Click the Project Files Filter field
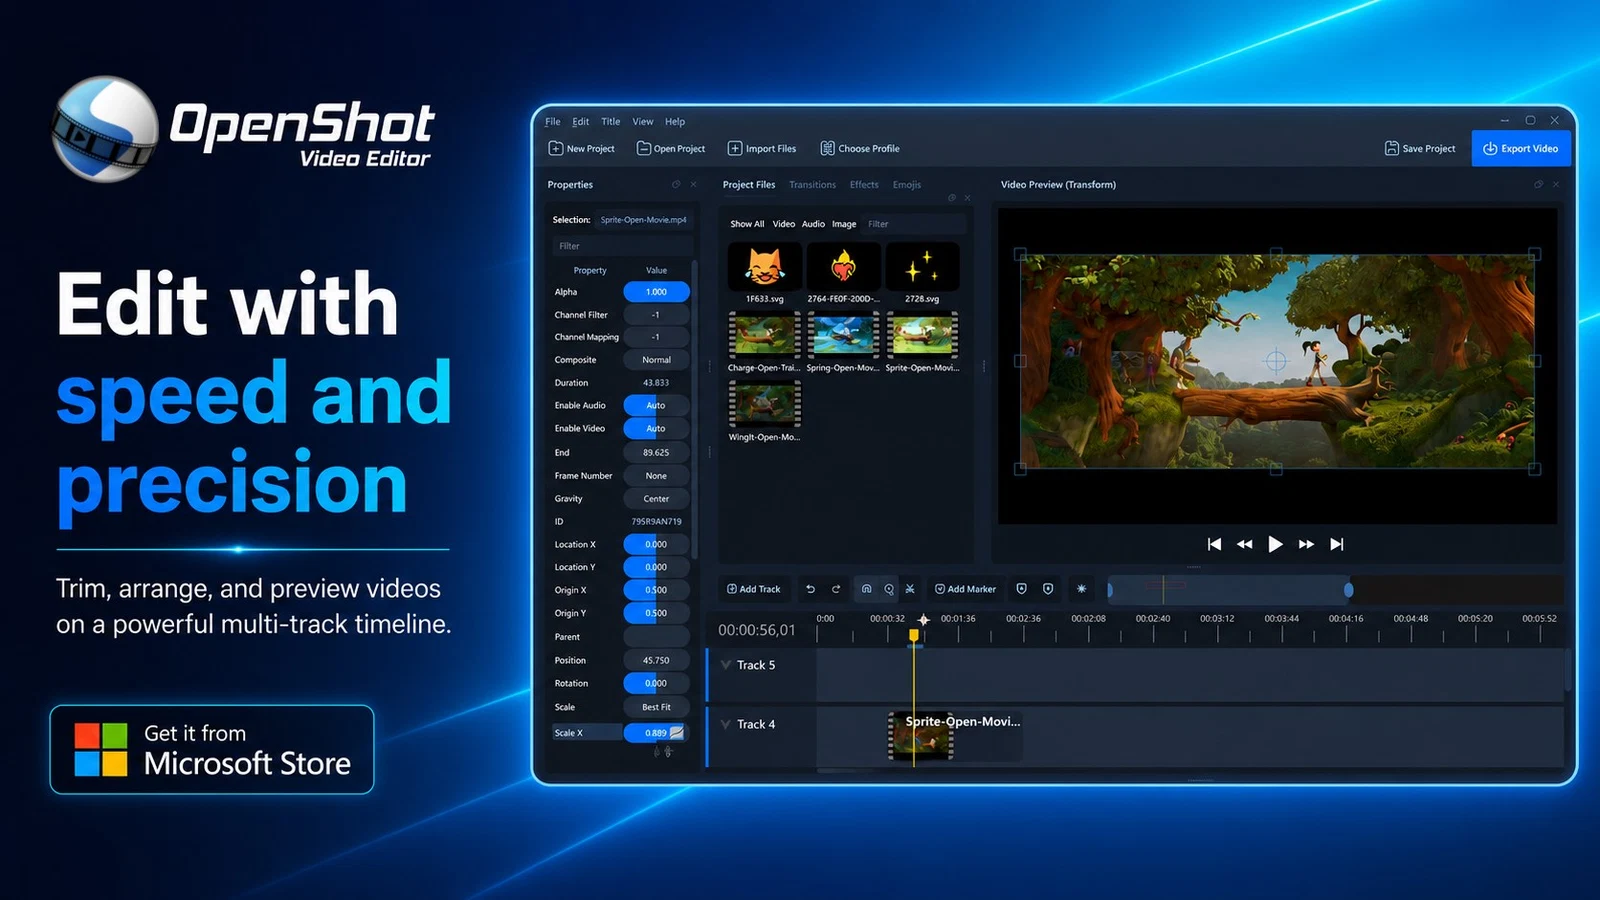Screen dimensions: 1600x900 pos(915,224)
